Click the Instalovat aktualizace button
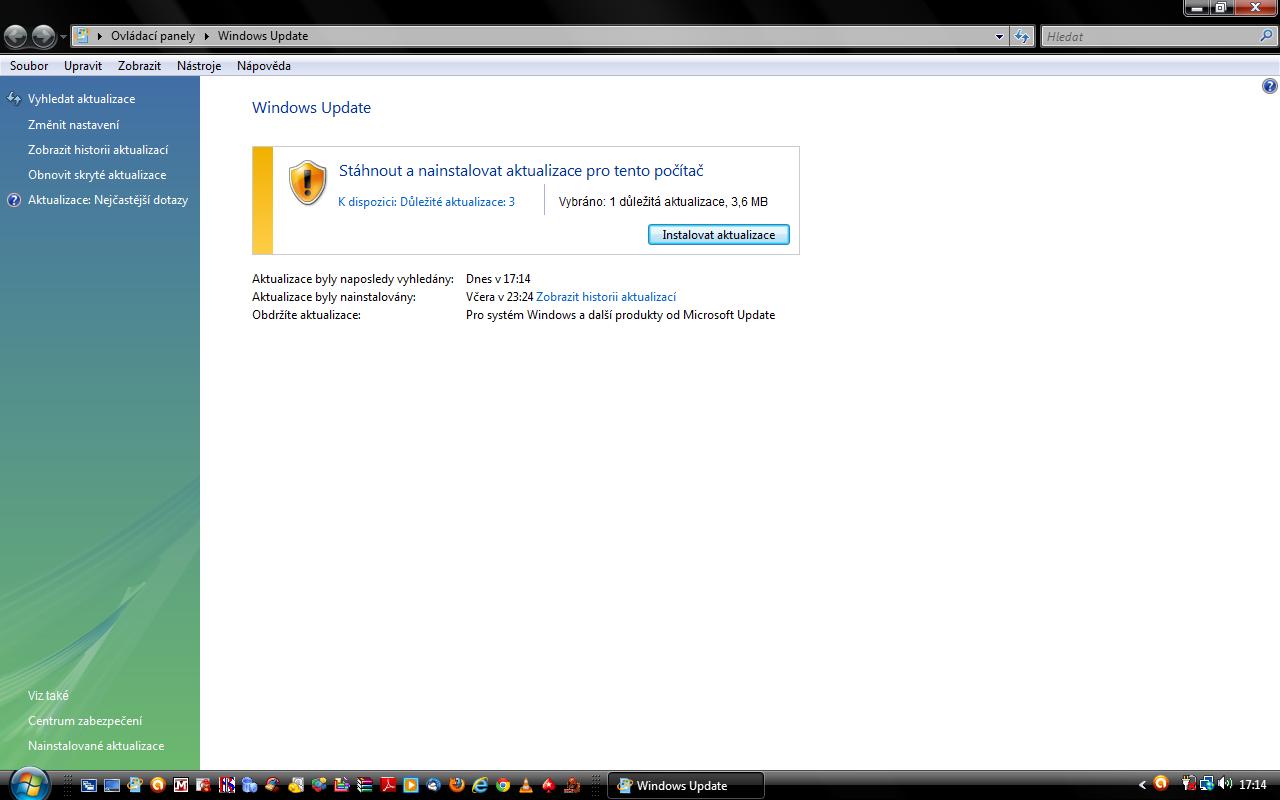Image resolution: width=1280 pixels, height=800 pixels. 719,235
